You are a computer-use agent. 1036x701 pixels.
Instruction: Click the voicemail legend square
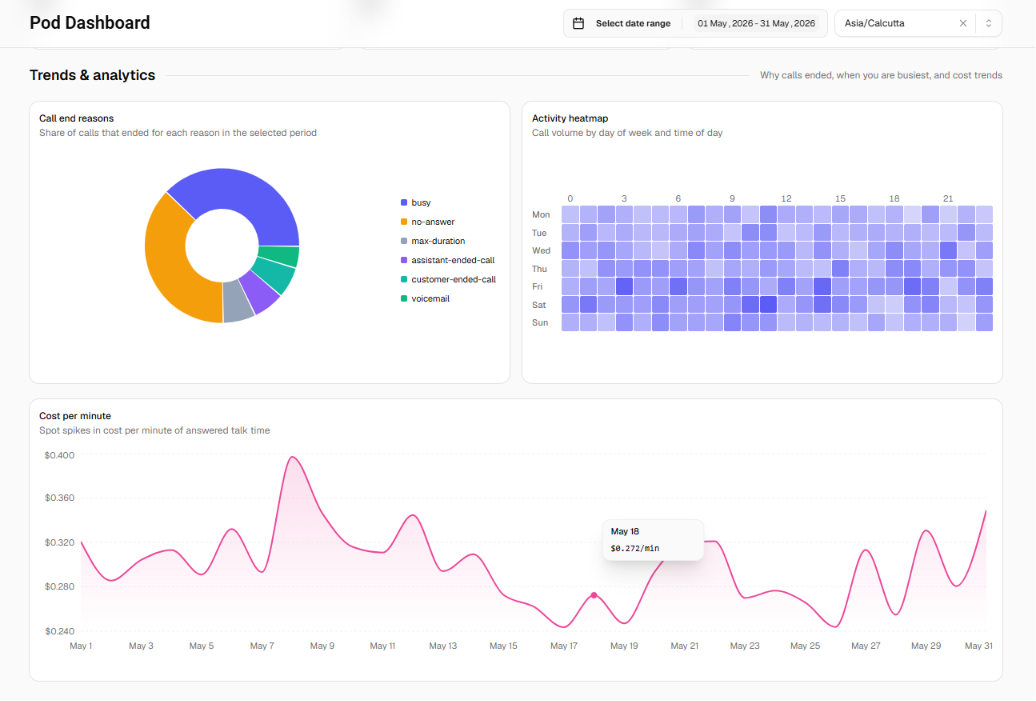tap(404, 298)
